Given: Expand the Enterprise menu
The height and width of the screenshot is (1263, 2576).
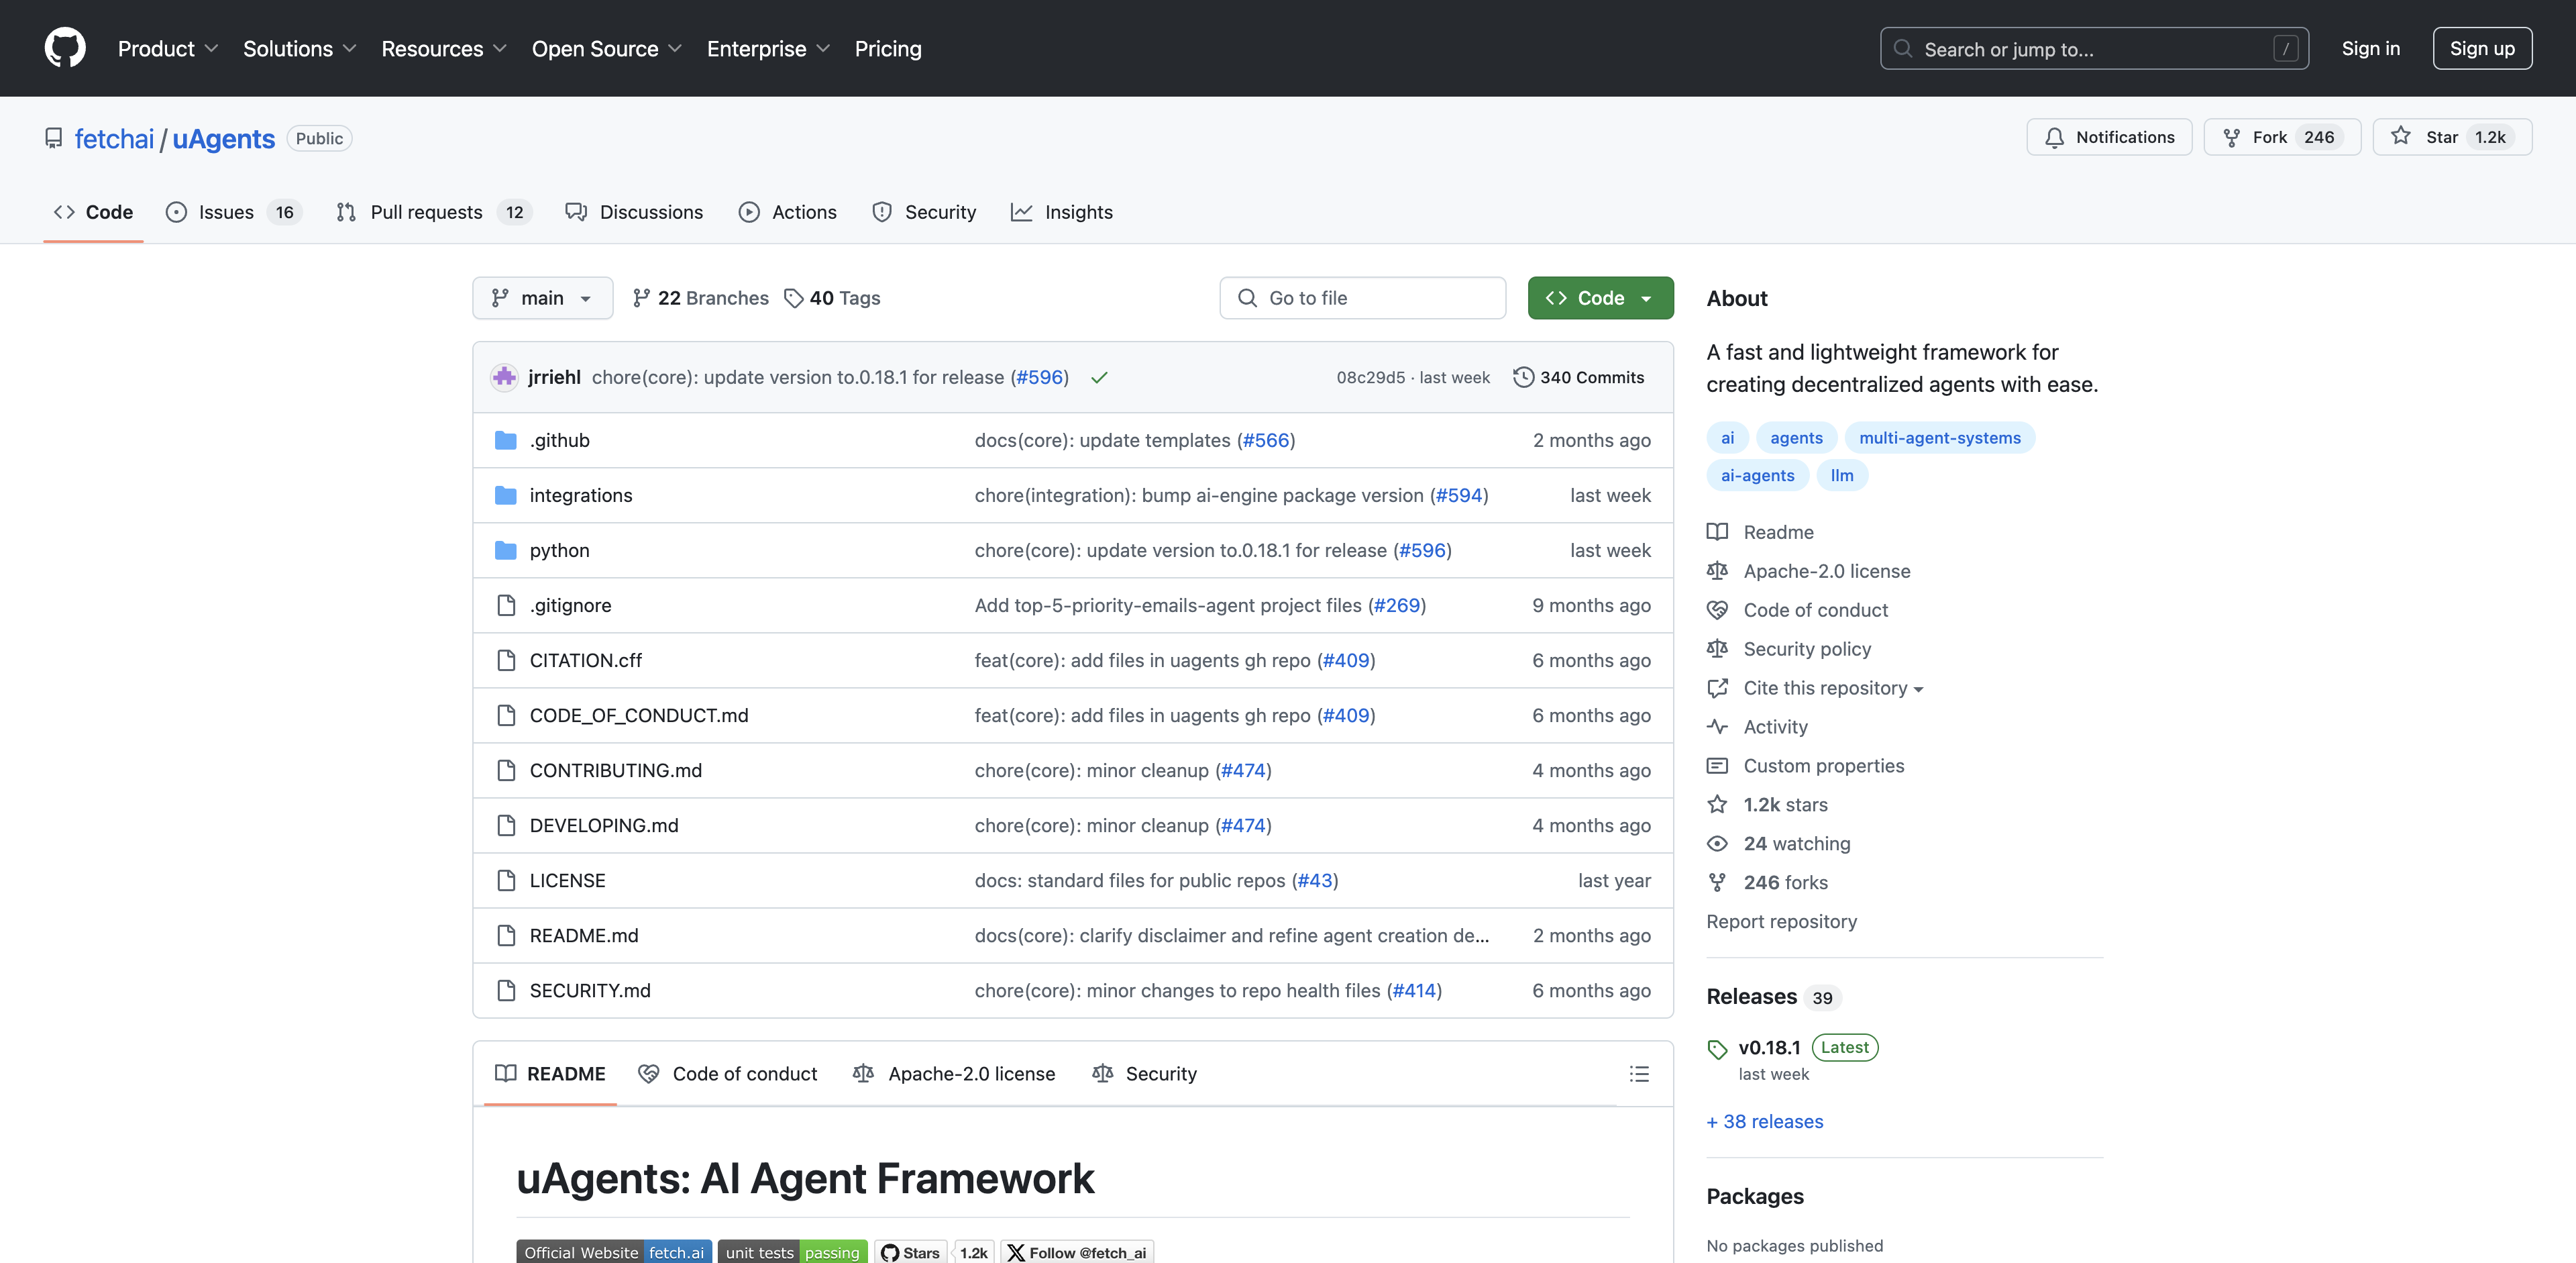Looking at the screenshot, I should pyautogui.click(x=768, y=48).
